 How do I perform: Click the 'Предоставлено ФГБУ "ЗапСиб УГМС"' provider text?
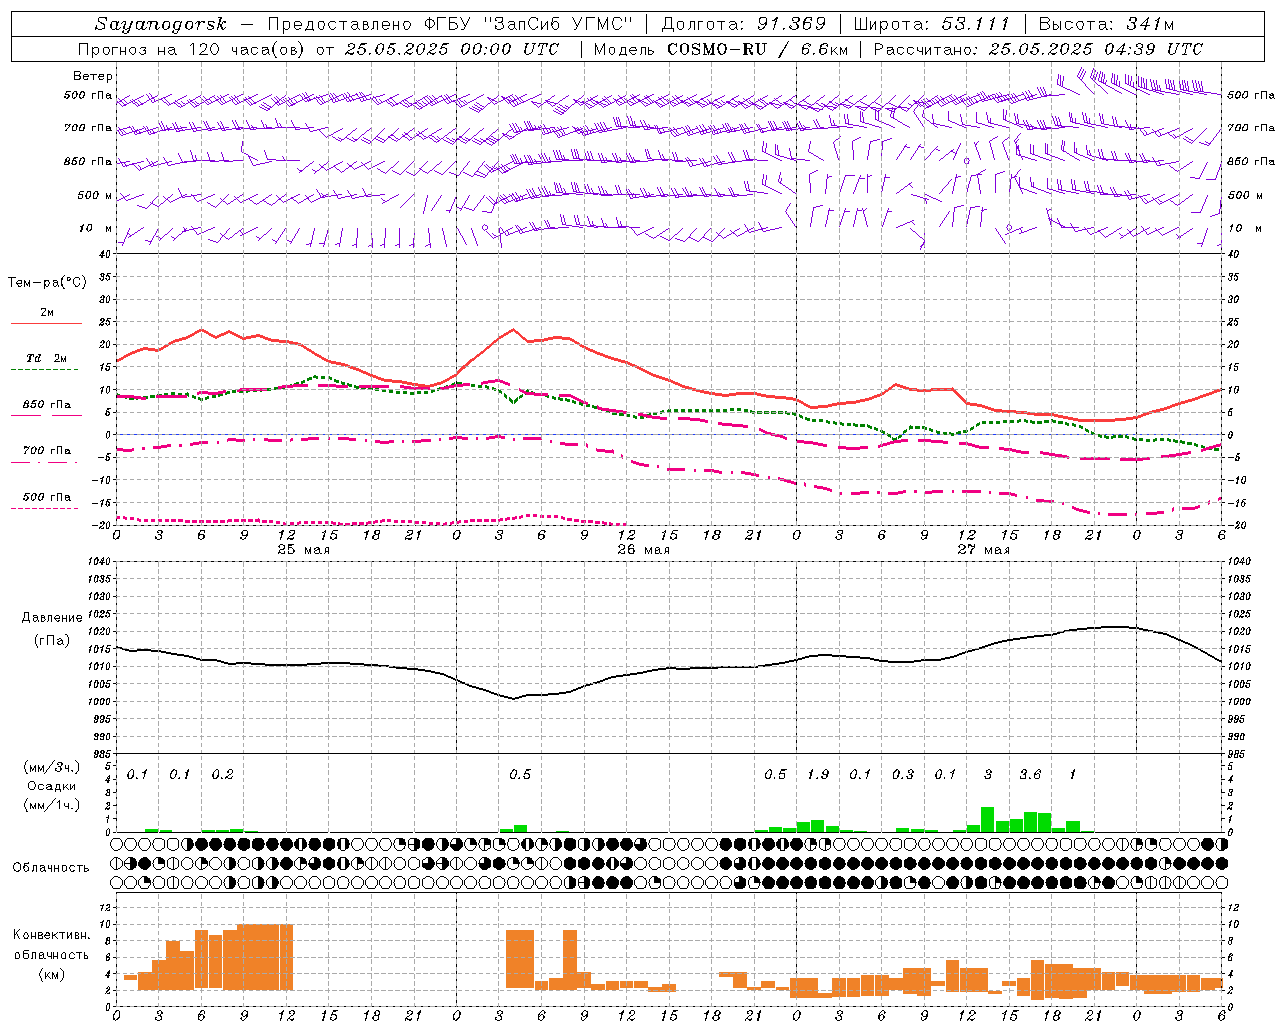tap(450, 24)
